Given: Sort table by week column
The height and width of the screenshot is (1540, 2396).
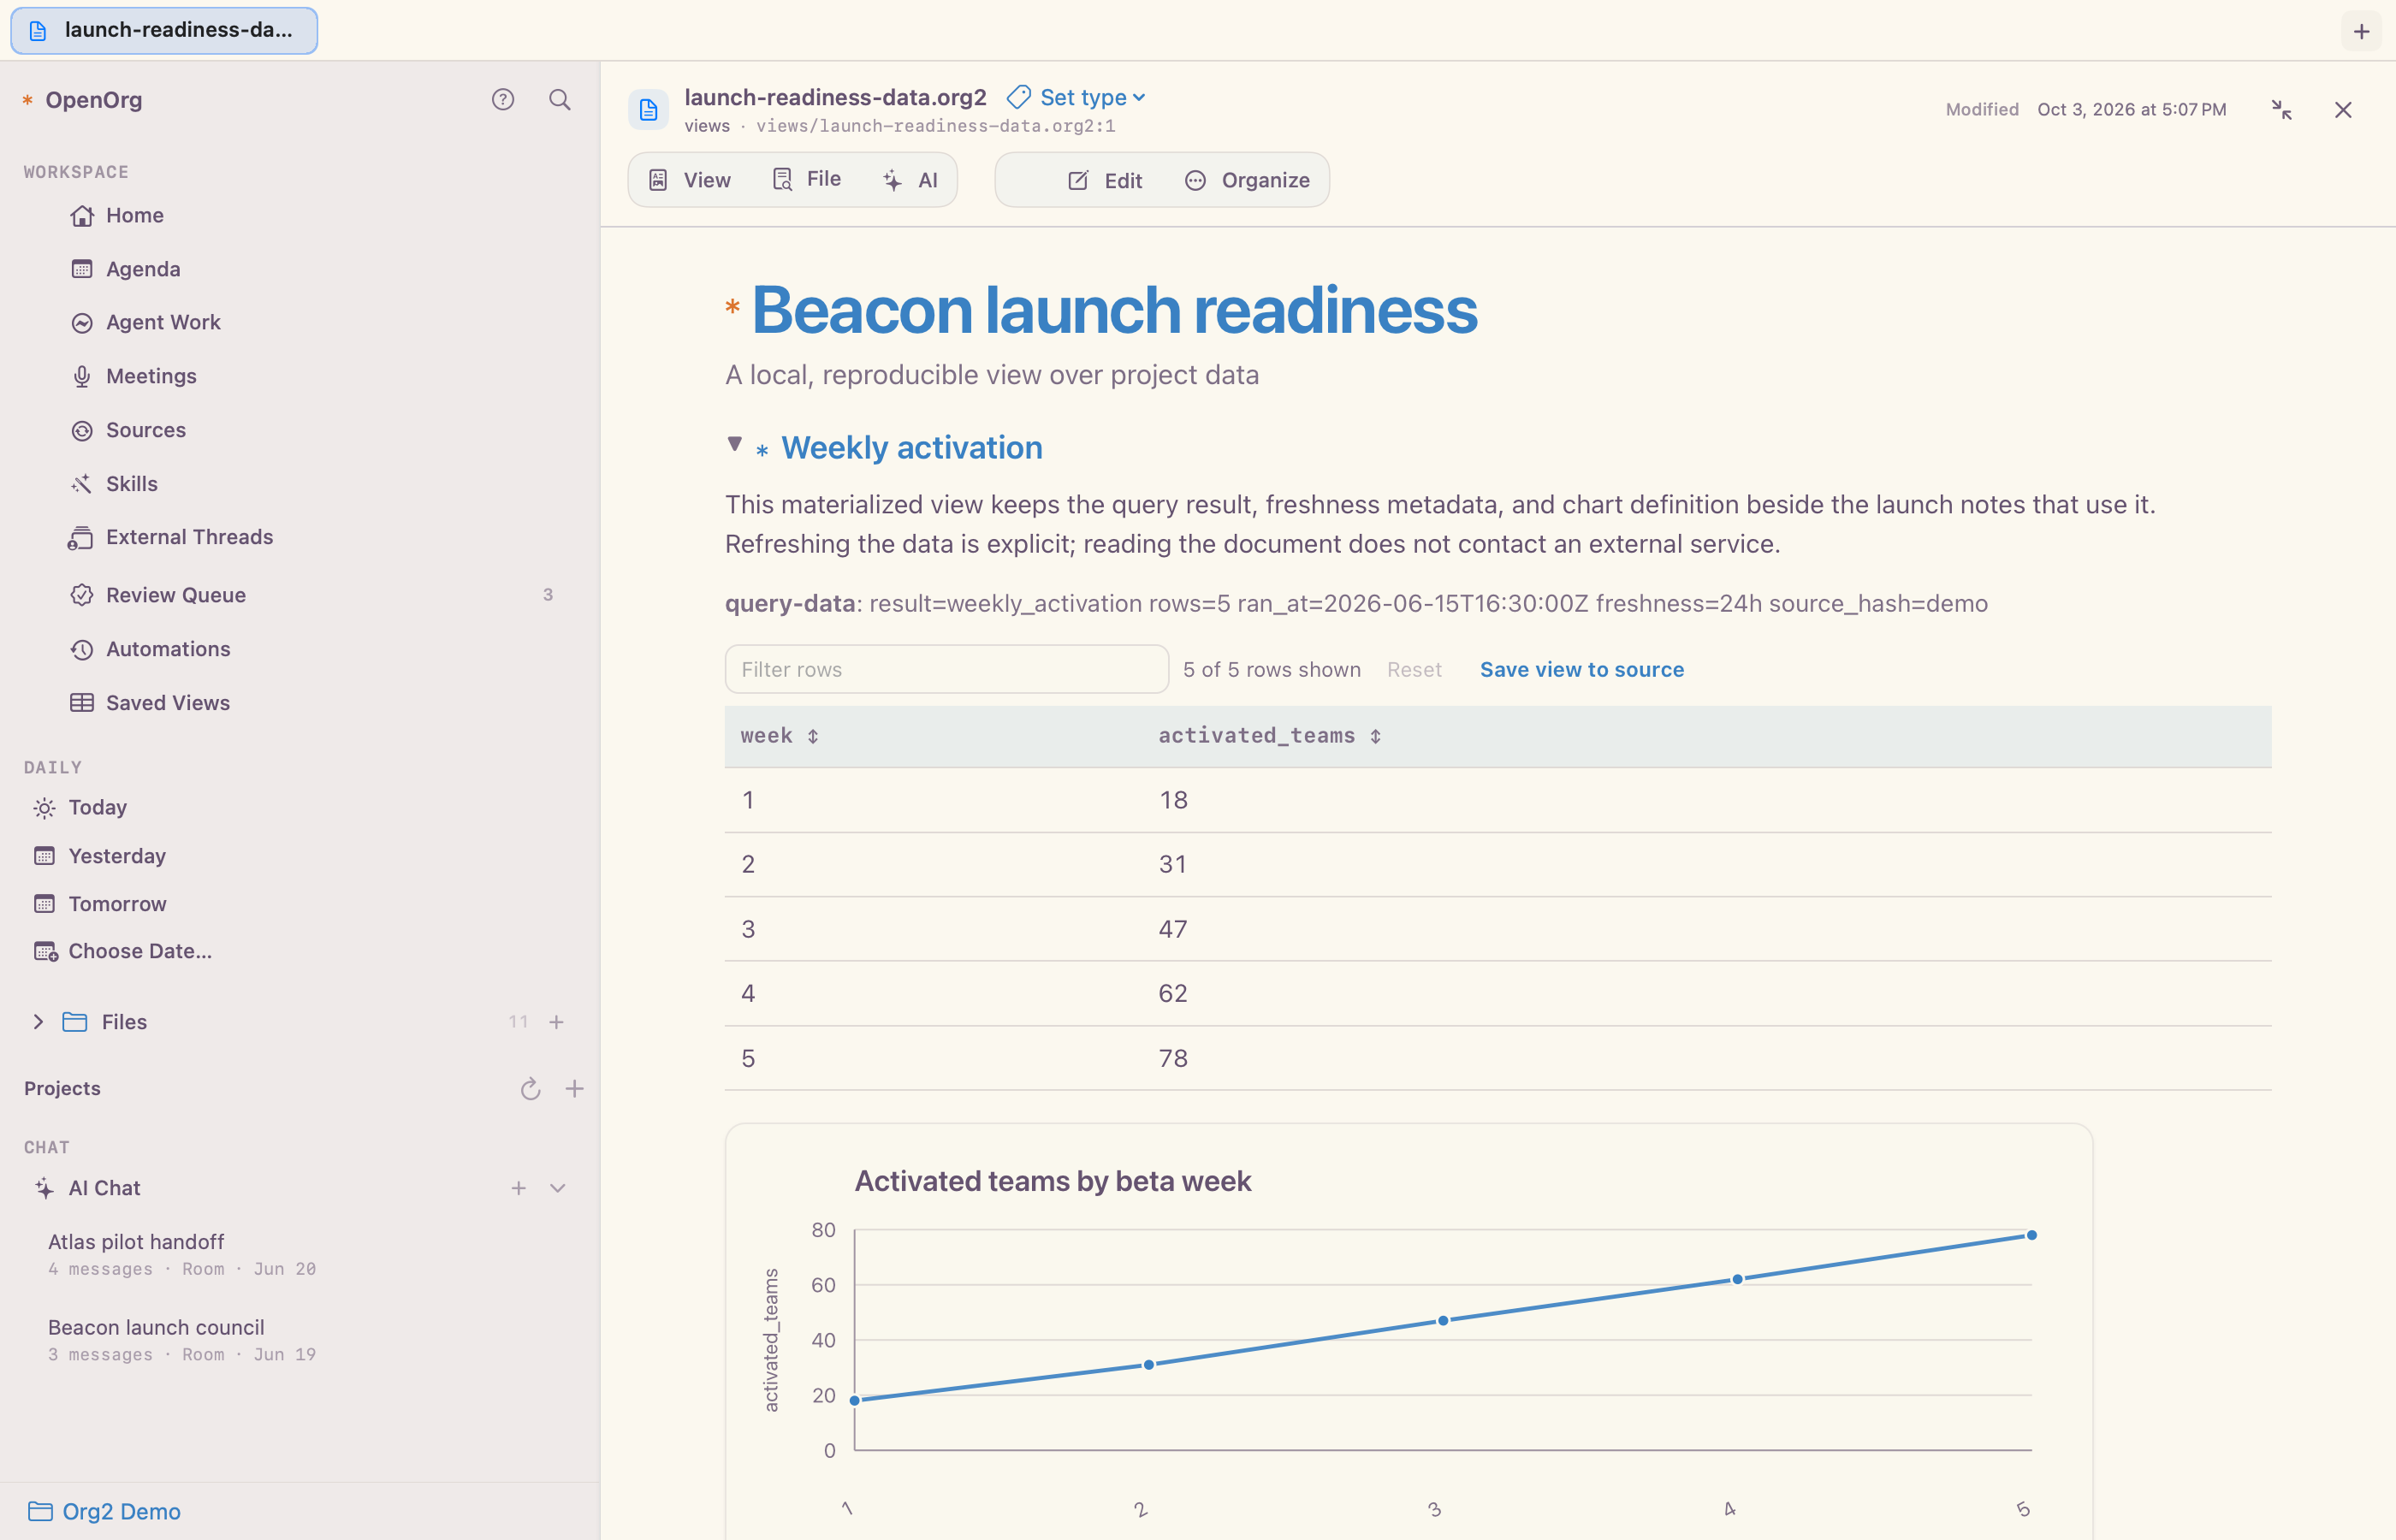Looking at the screenshot, I should (780, 736).
